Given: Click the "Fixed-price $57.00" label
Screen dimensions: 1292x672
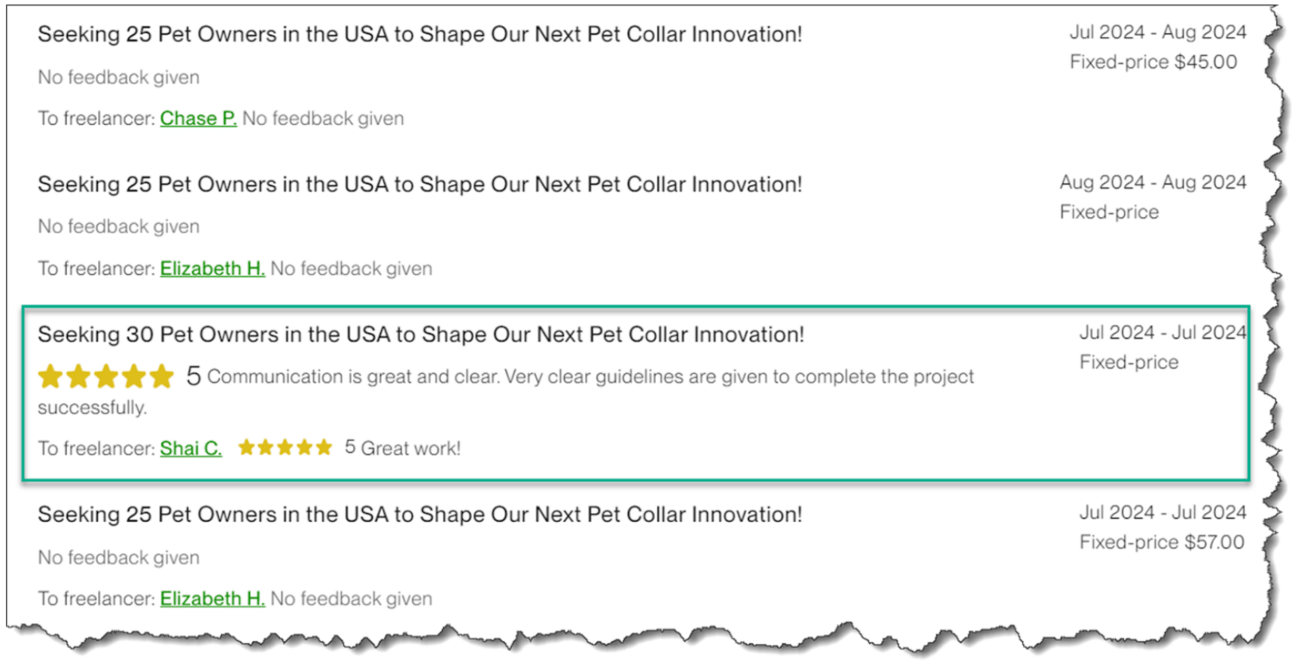Looking at the screenshot, I should tap(1162, 542).
